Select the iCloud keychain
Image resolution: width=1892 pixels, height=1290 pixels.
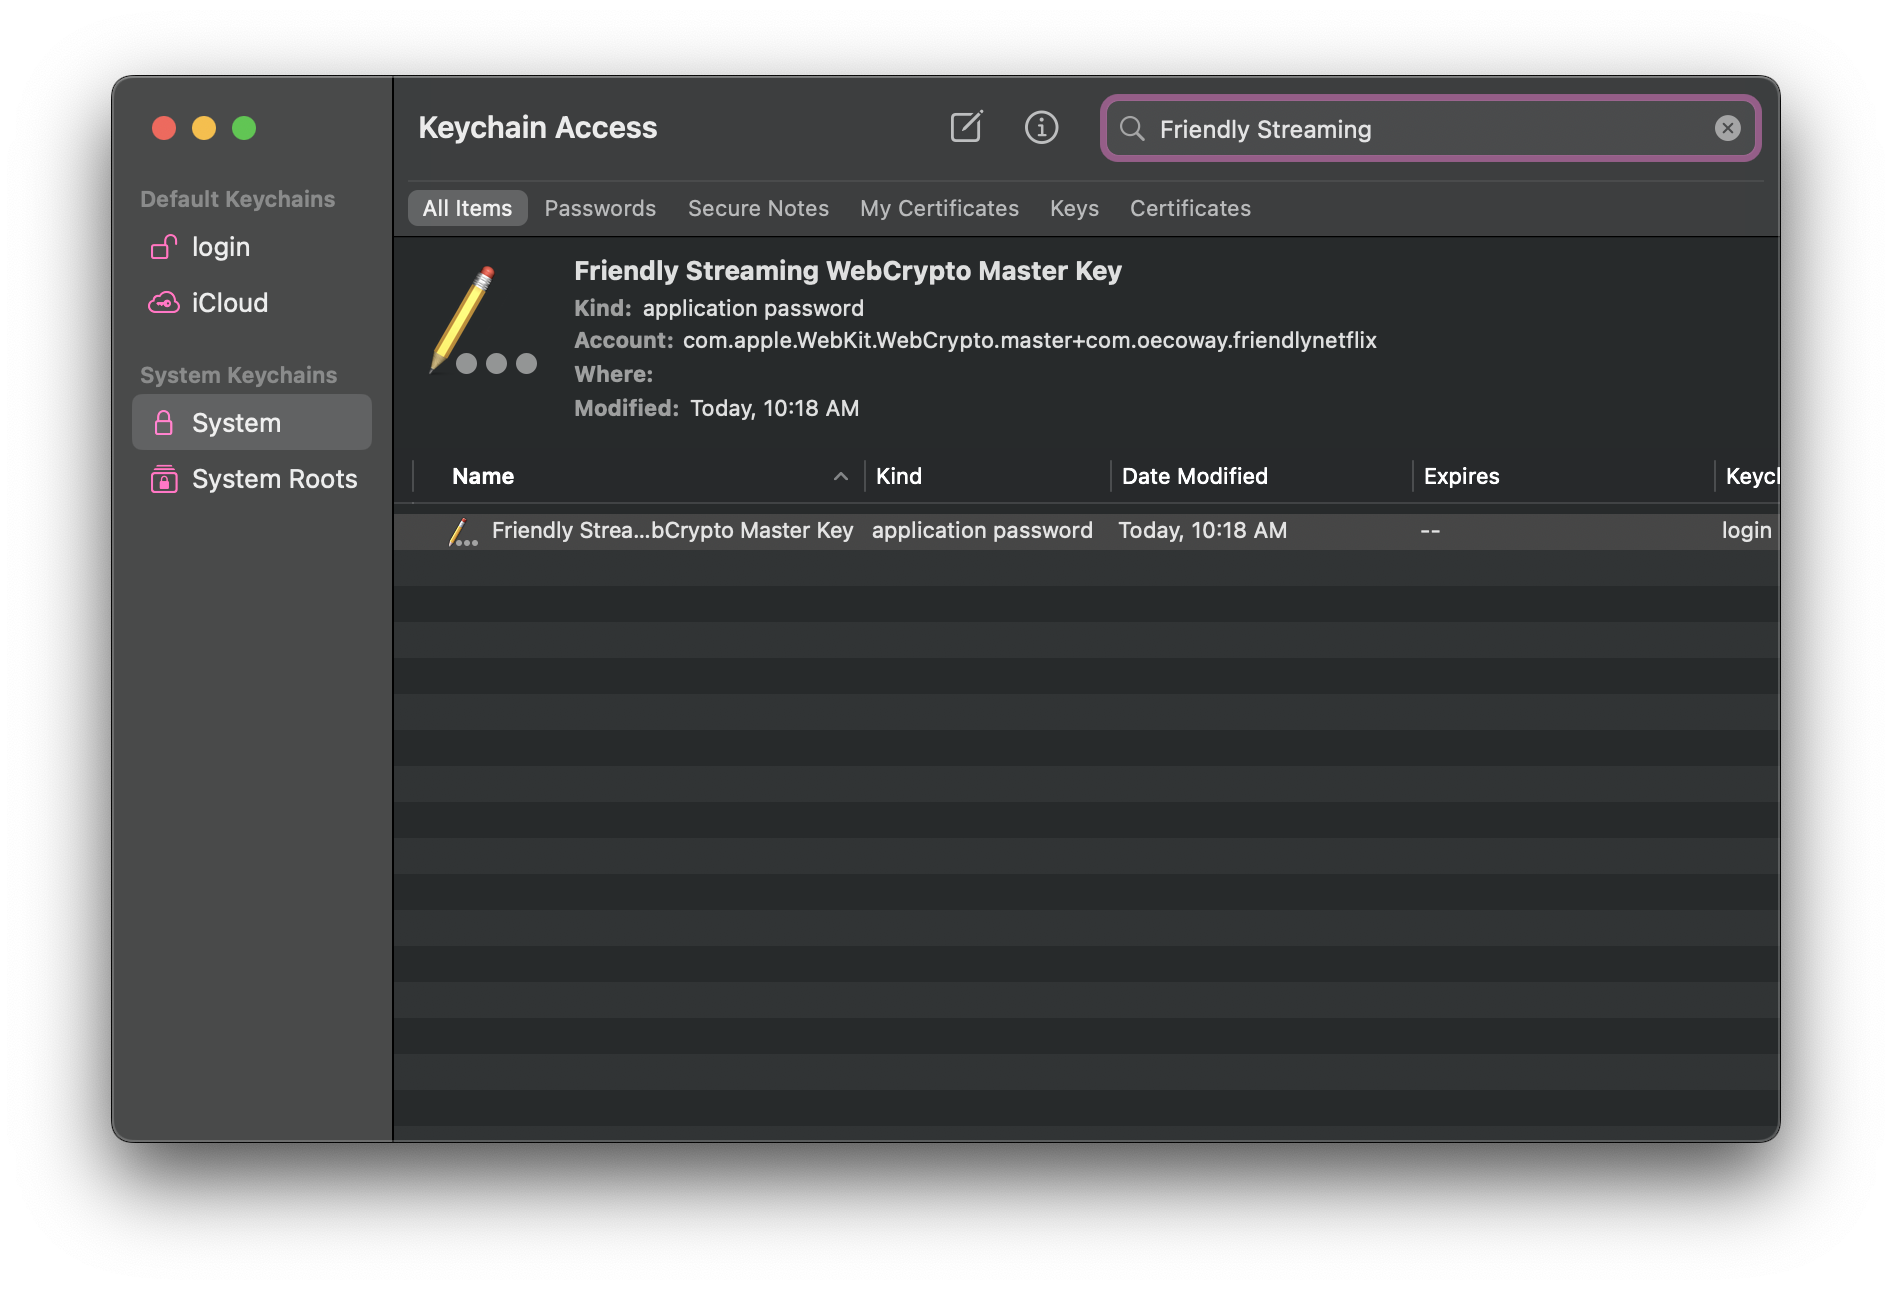pyautogui.click(x=229, y=303)
